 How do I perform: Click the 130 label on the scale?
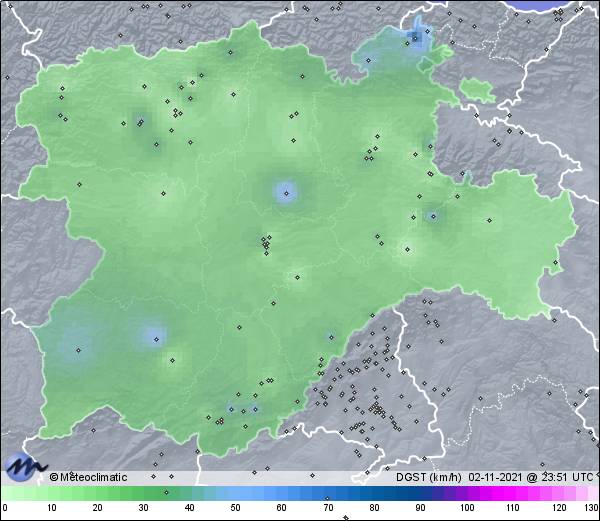[592, 508]
